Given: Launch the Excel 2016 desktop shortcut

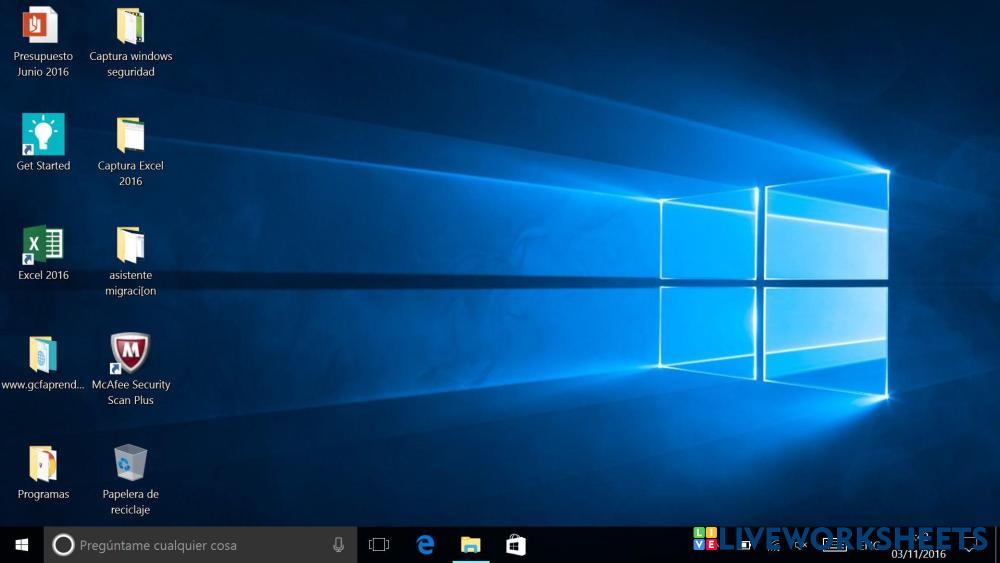Looking at the screenshot, I should (43, 245).
